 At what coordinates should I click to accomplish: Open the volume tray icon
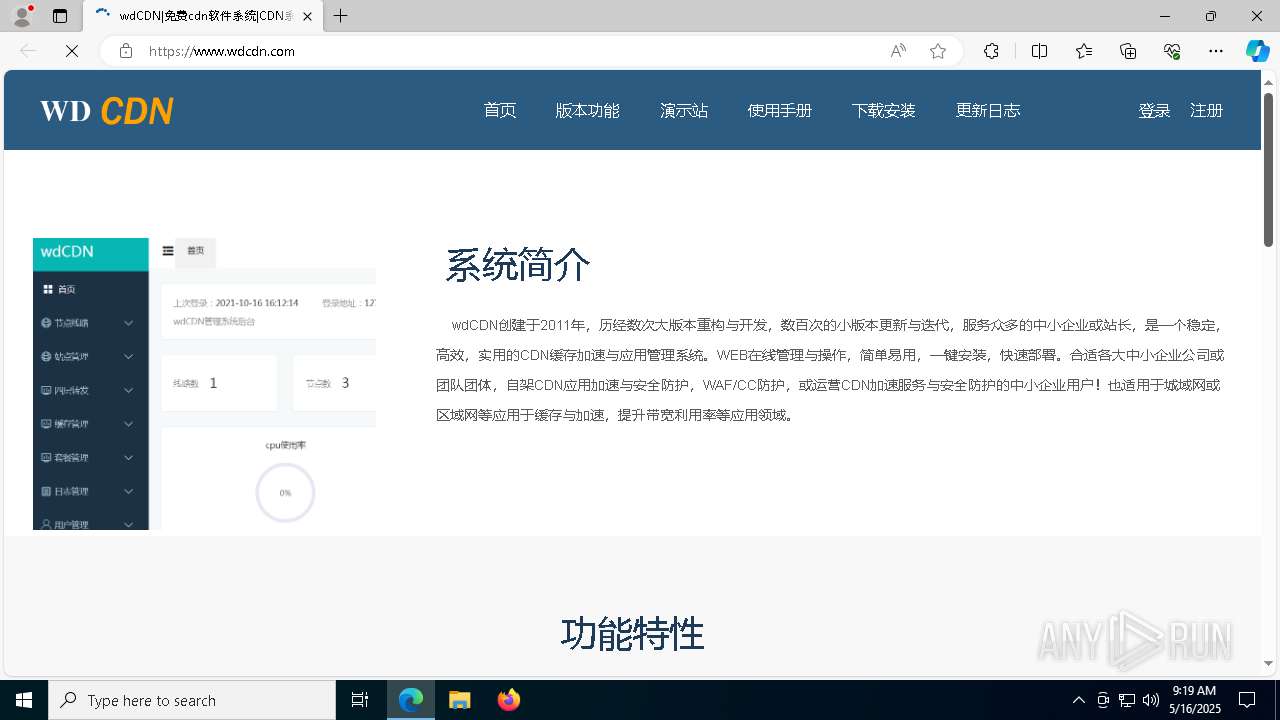tap(1151, 700)
